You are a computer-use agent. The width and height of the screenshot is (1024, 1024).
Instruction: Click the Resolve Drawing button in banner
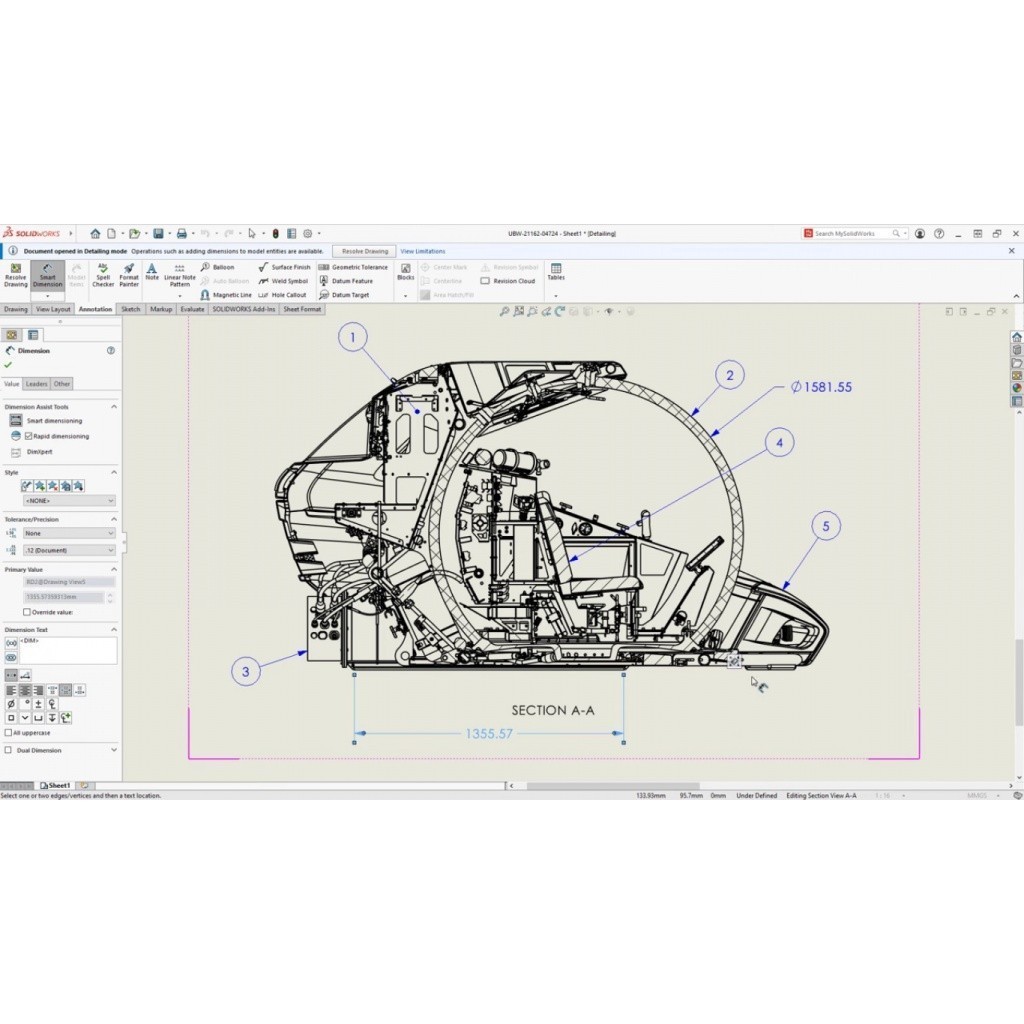coord(364,251)
